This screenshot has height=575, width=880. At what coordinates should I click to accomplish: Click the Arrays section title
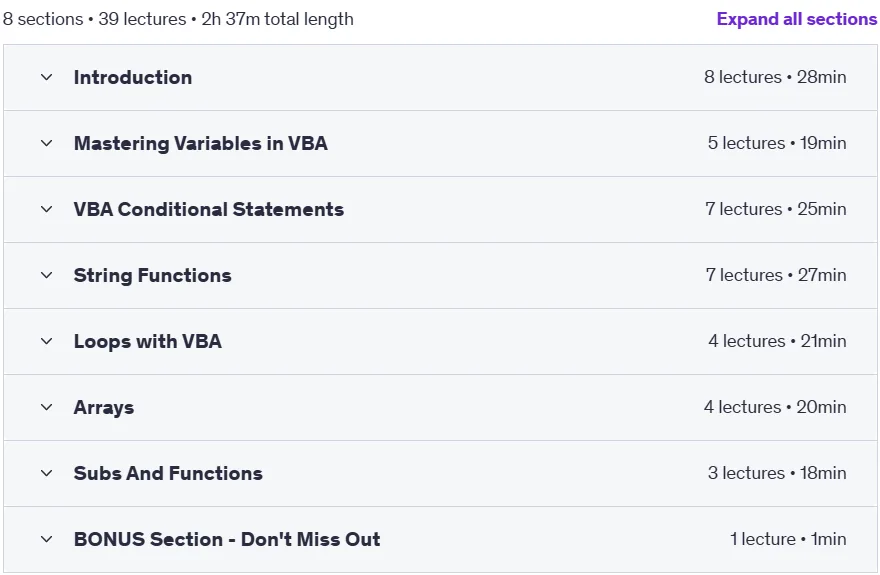click(x=104, y=407)
